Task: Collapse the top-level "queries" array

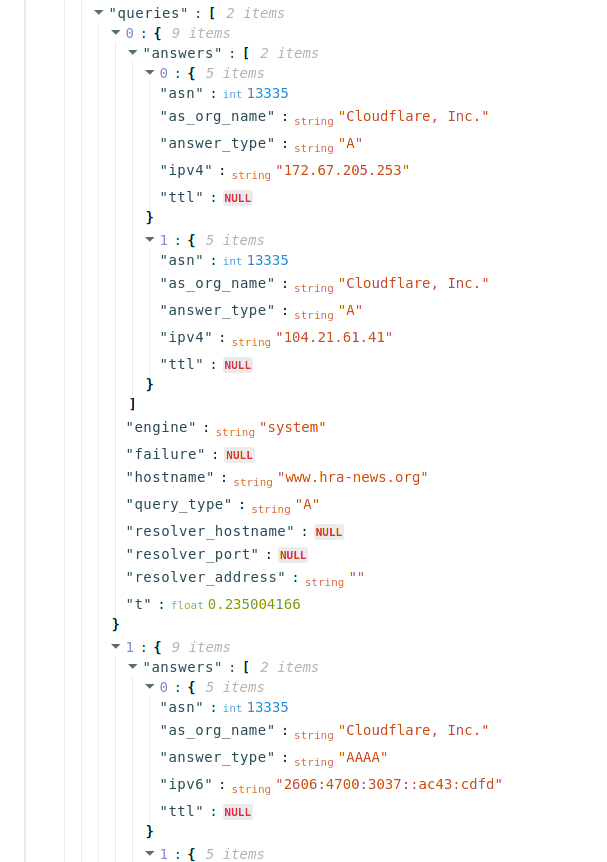Action: click(x=99, y=13)
